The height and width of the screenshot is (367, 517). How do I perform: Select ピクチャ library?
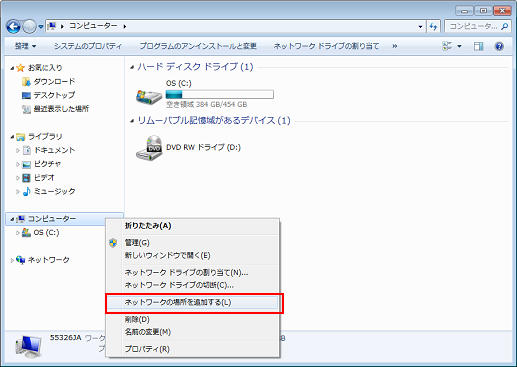tap(48, 164)
